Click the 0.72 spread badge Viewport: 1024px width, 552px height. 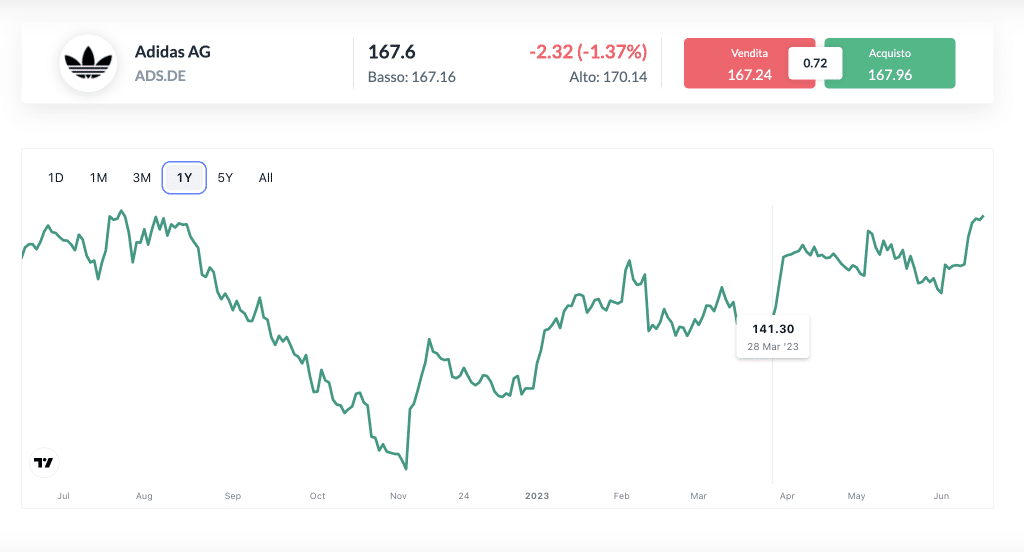pos(815,63)
